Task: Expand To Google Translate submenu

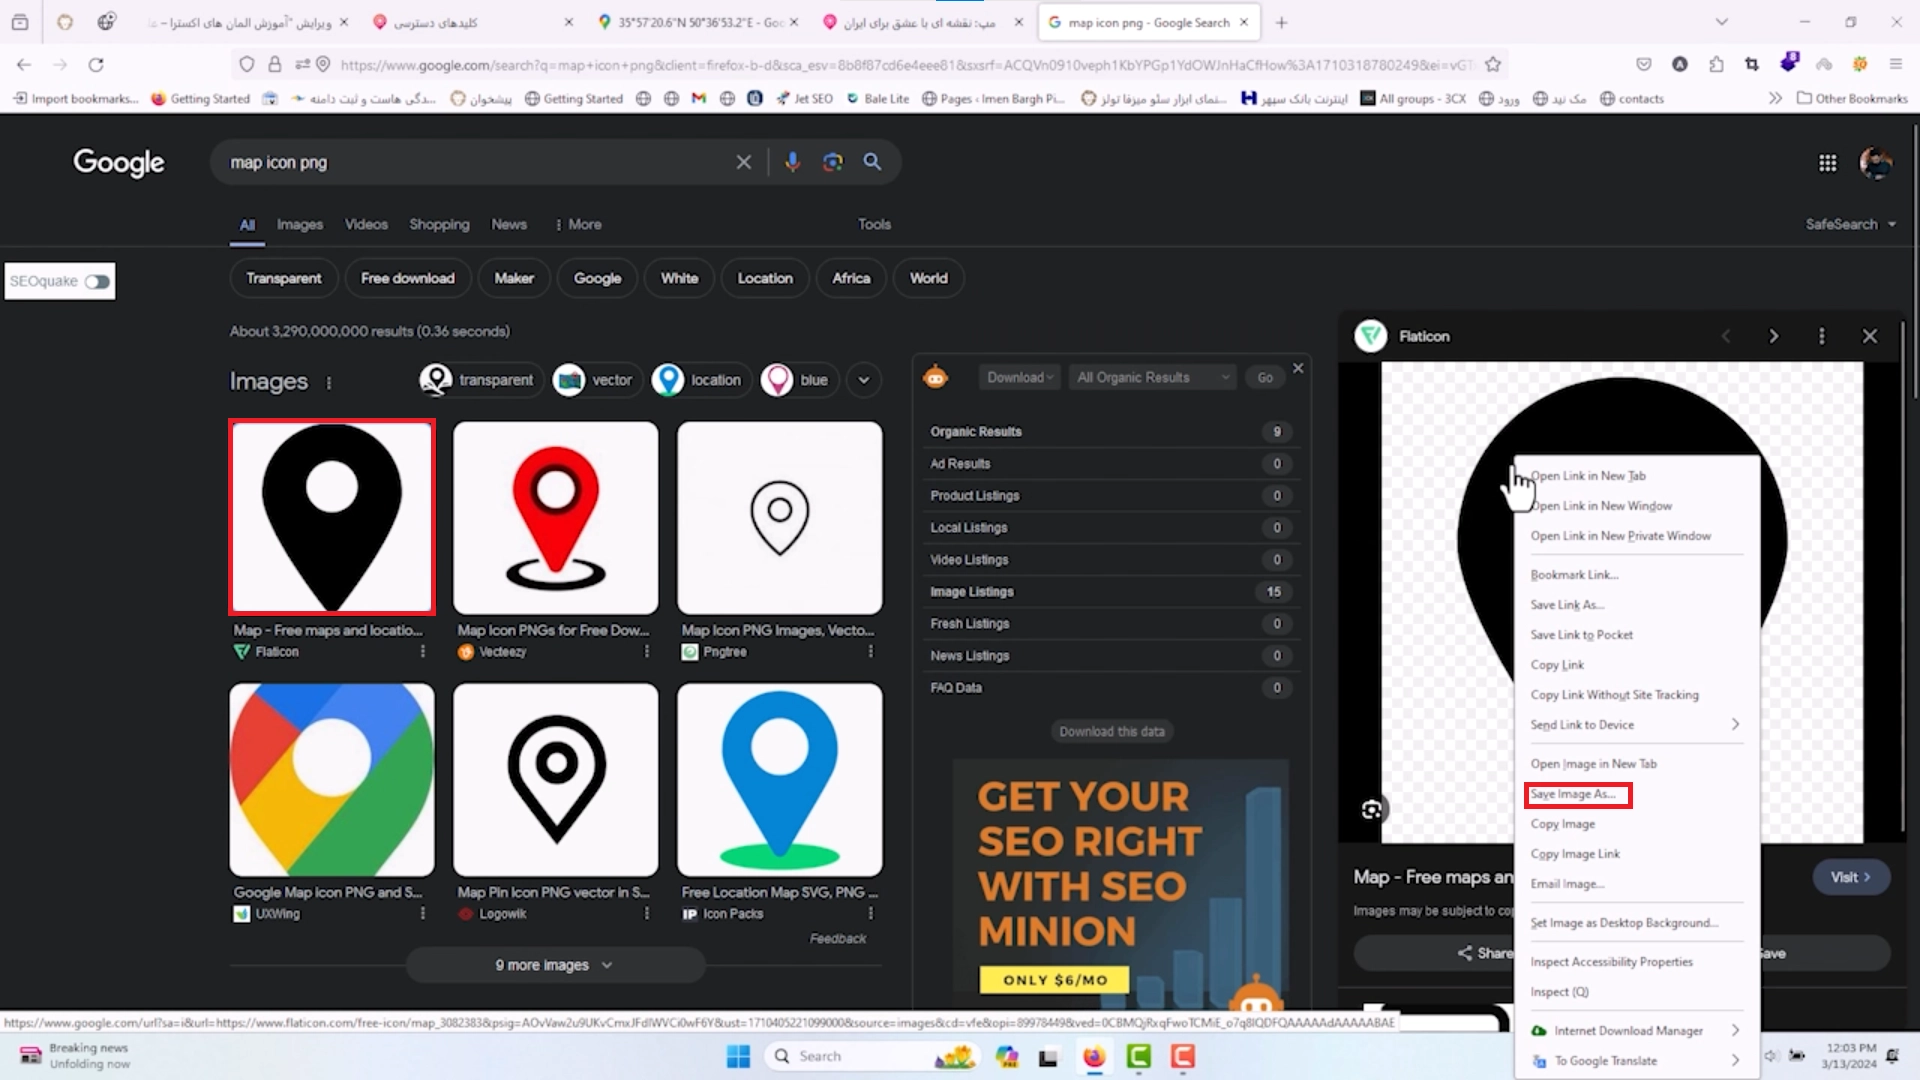Action: pyautogui.click(x=1635, y=1061)
